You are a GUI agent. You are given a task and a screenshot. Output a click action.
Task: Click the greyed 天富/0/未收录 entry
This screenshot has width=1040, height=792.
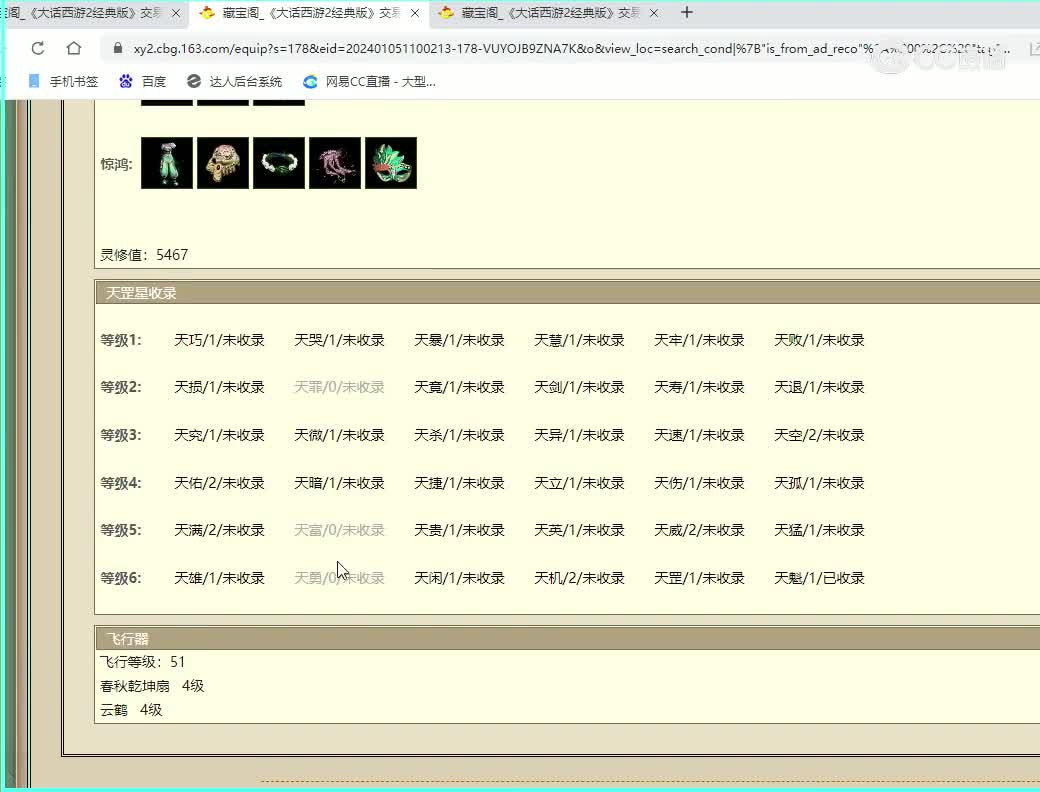pos(339,530)
